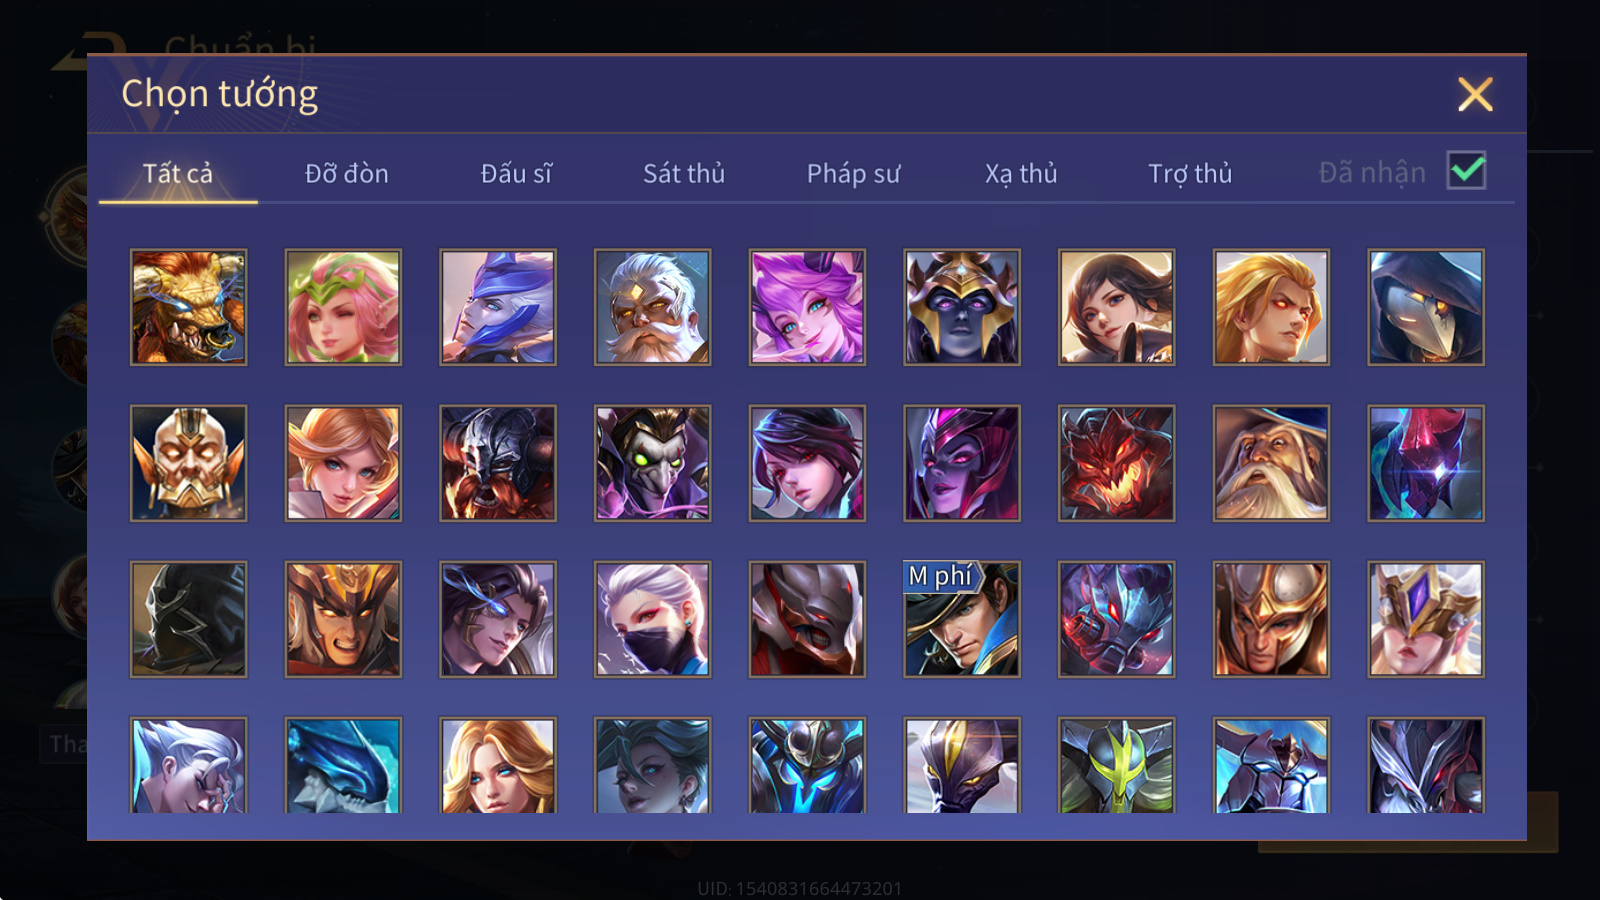The width and height of the screenshot is (1600, 900).
Task: Select the Tất cả tab
Action: (178, 174)
